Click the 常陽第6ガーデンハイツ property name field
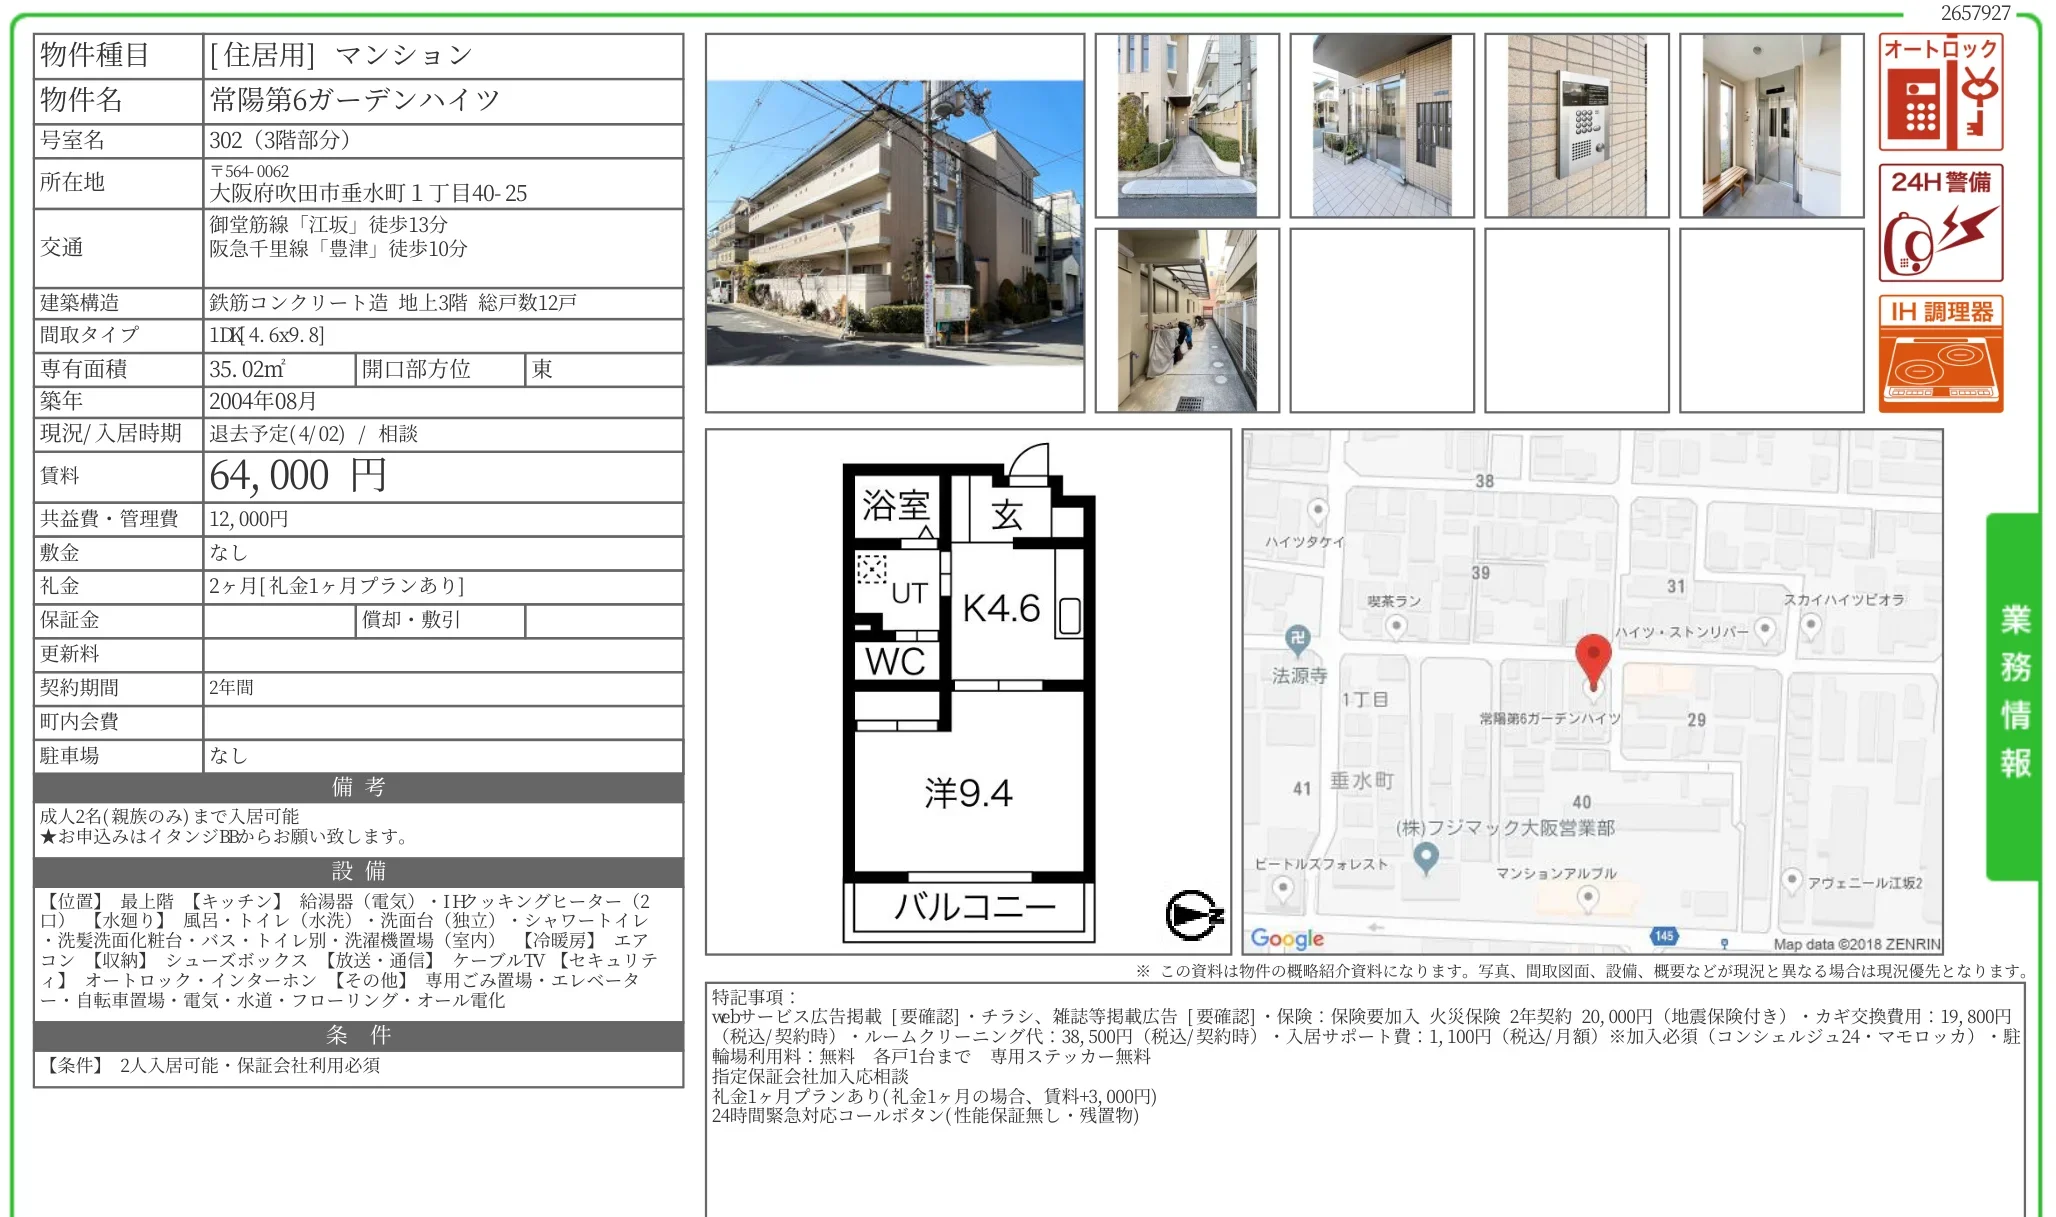This screenshot has height=1217, width=2056. coord(355,100)
